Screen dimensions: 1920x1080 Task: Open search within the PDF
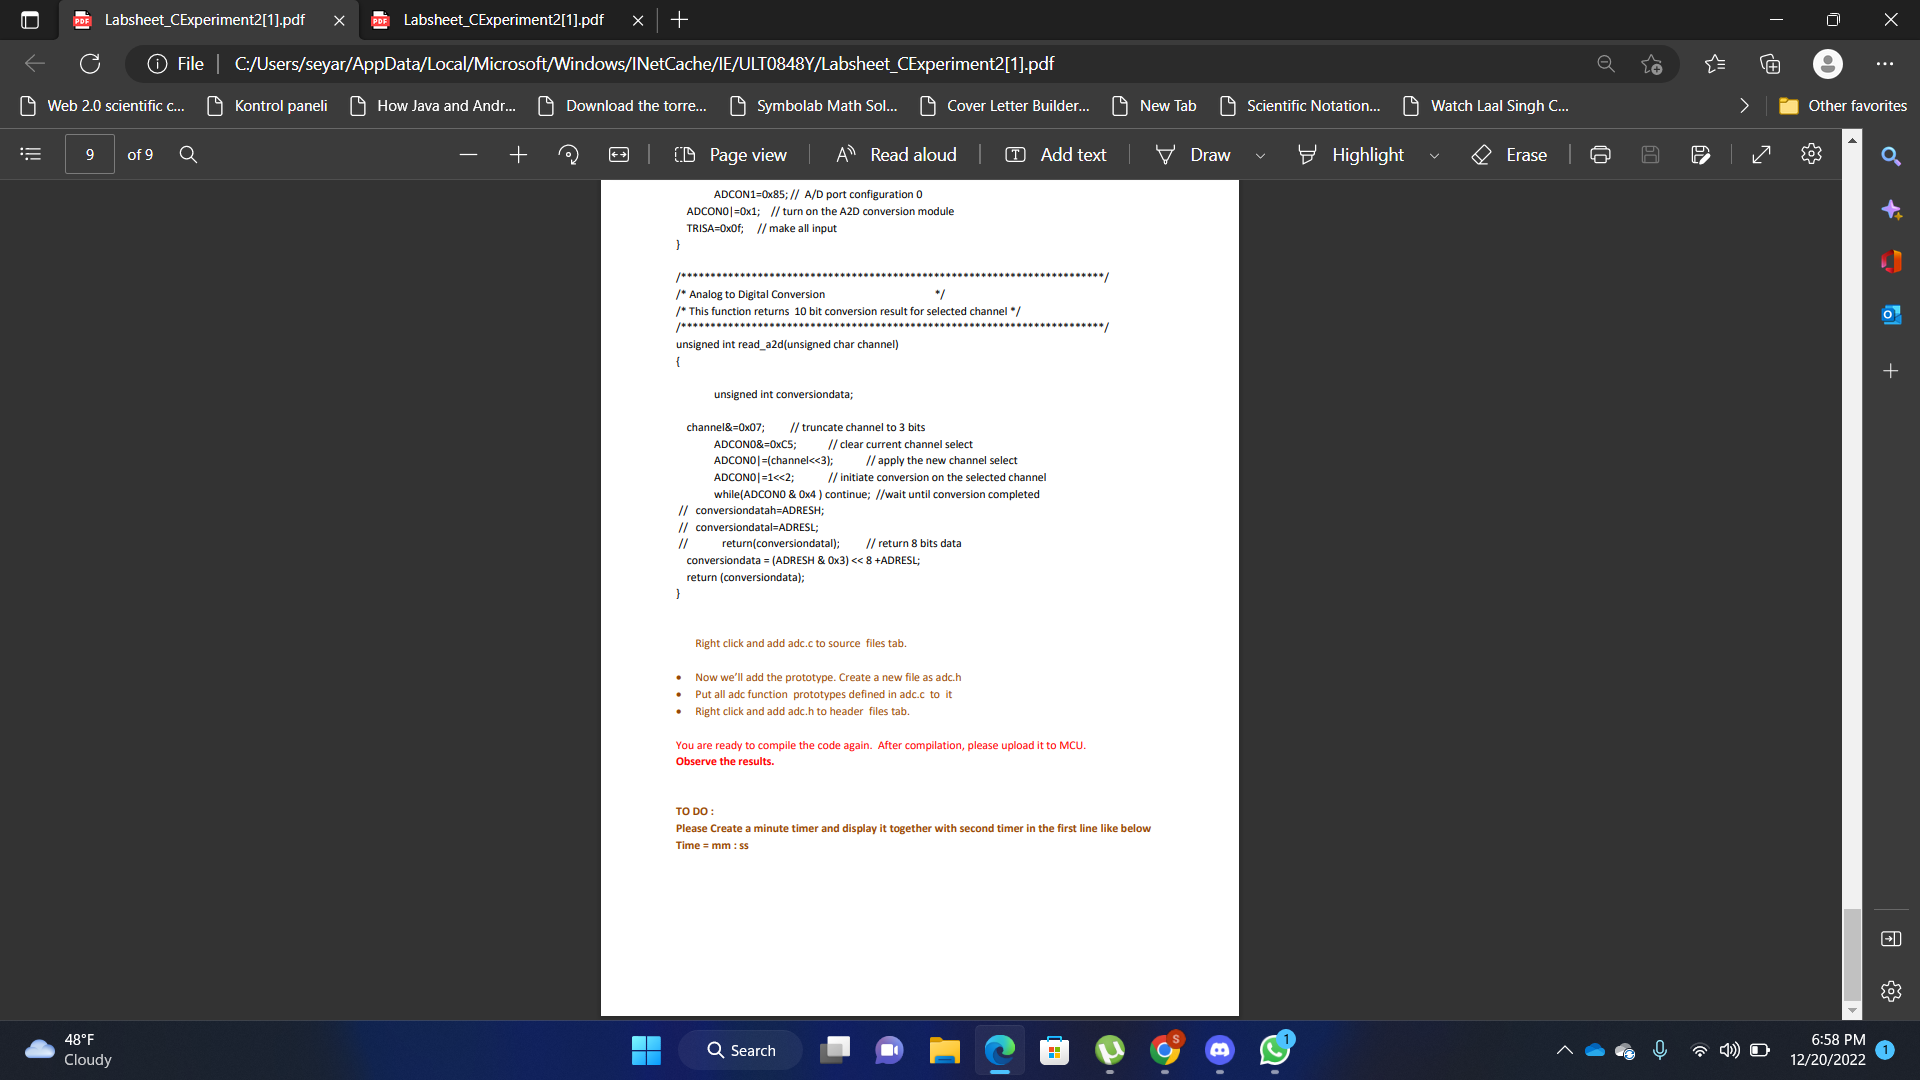188,154
